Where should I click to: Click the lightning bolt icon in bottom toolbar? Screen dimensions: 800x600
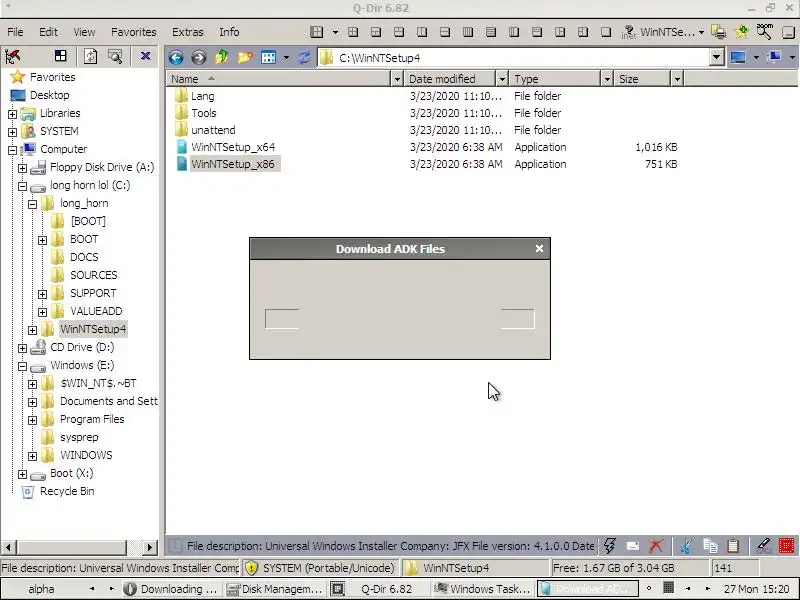[x=609, y=545]
